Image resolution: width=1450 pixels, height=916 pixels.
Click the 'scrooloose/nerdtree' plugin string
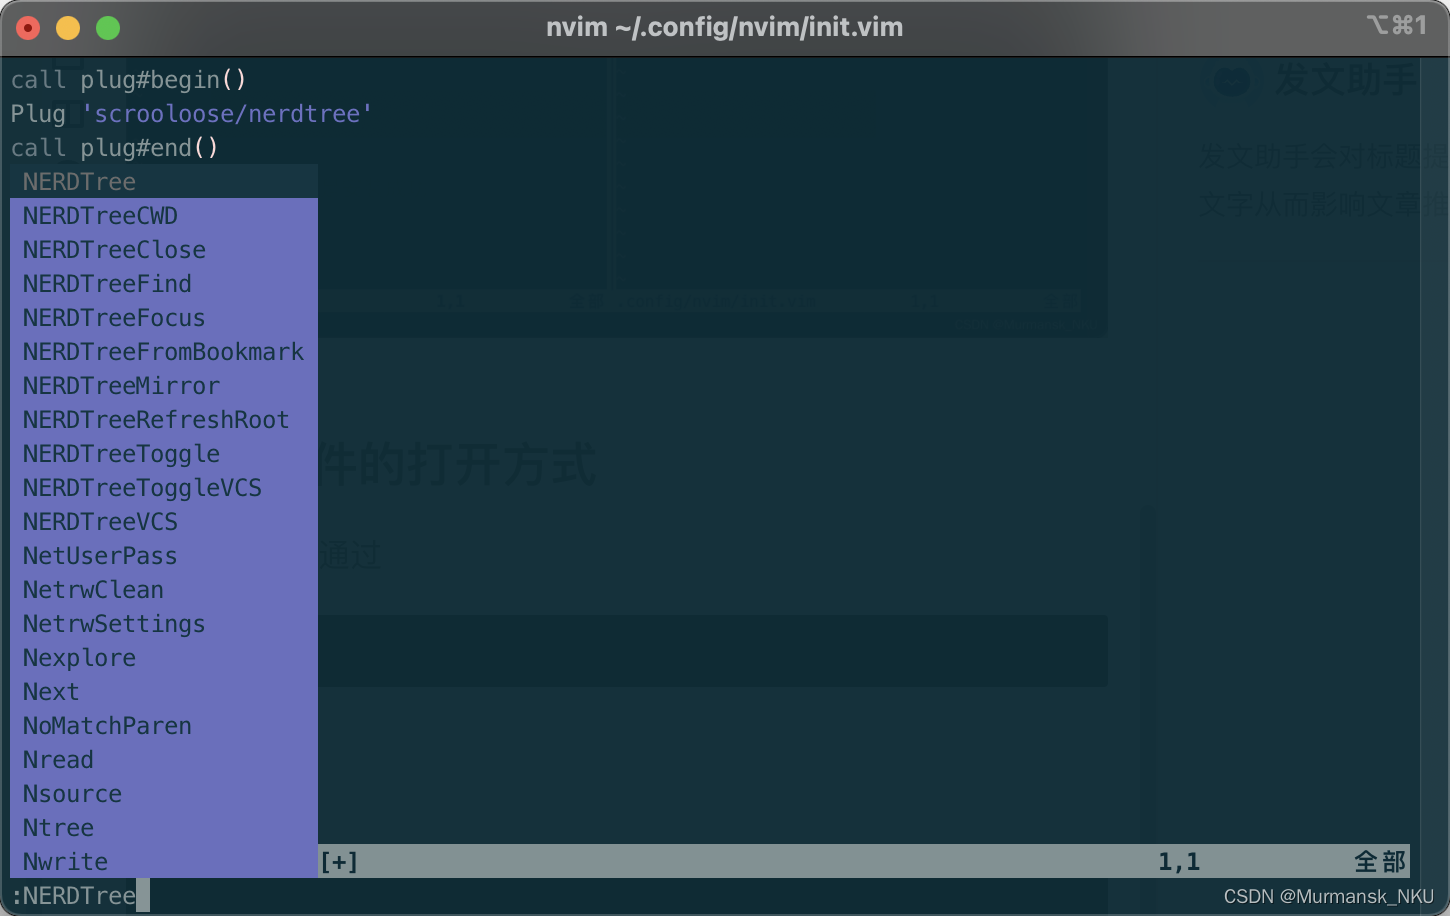coord(226,114)
